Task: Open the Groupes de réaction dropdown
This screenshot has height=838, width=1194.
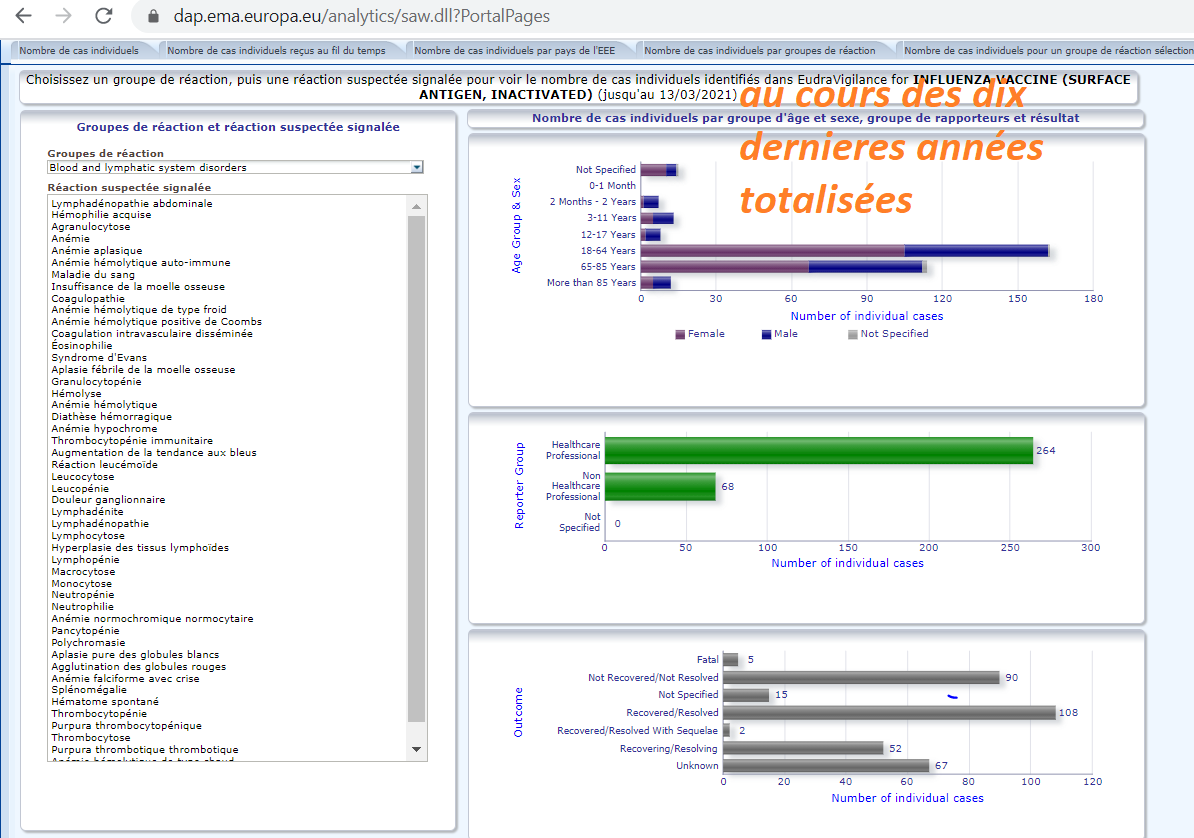Action: coord(417,167)
